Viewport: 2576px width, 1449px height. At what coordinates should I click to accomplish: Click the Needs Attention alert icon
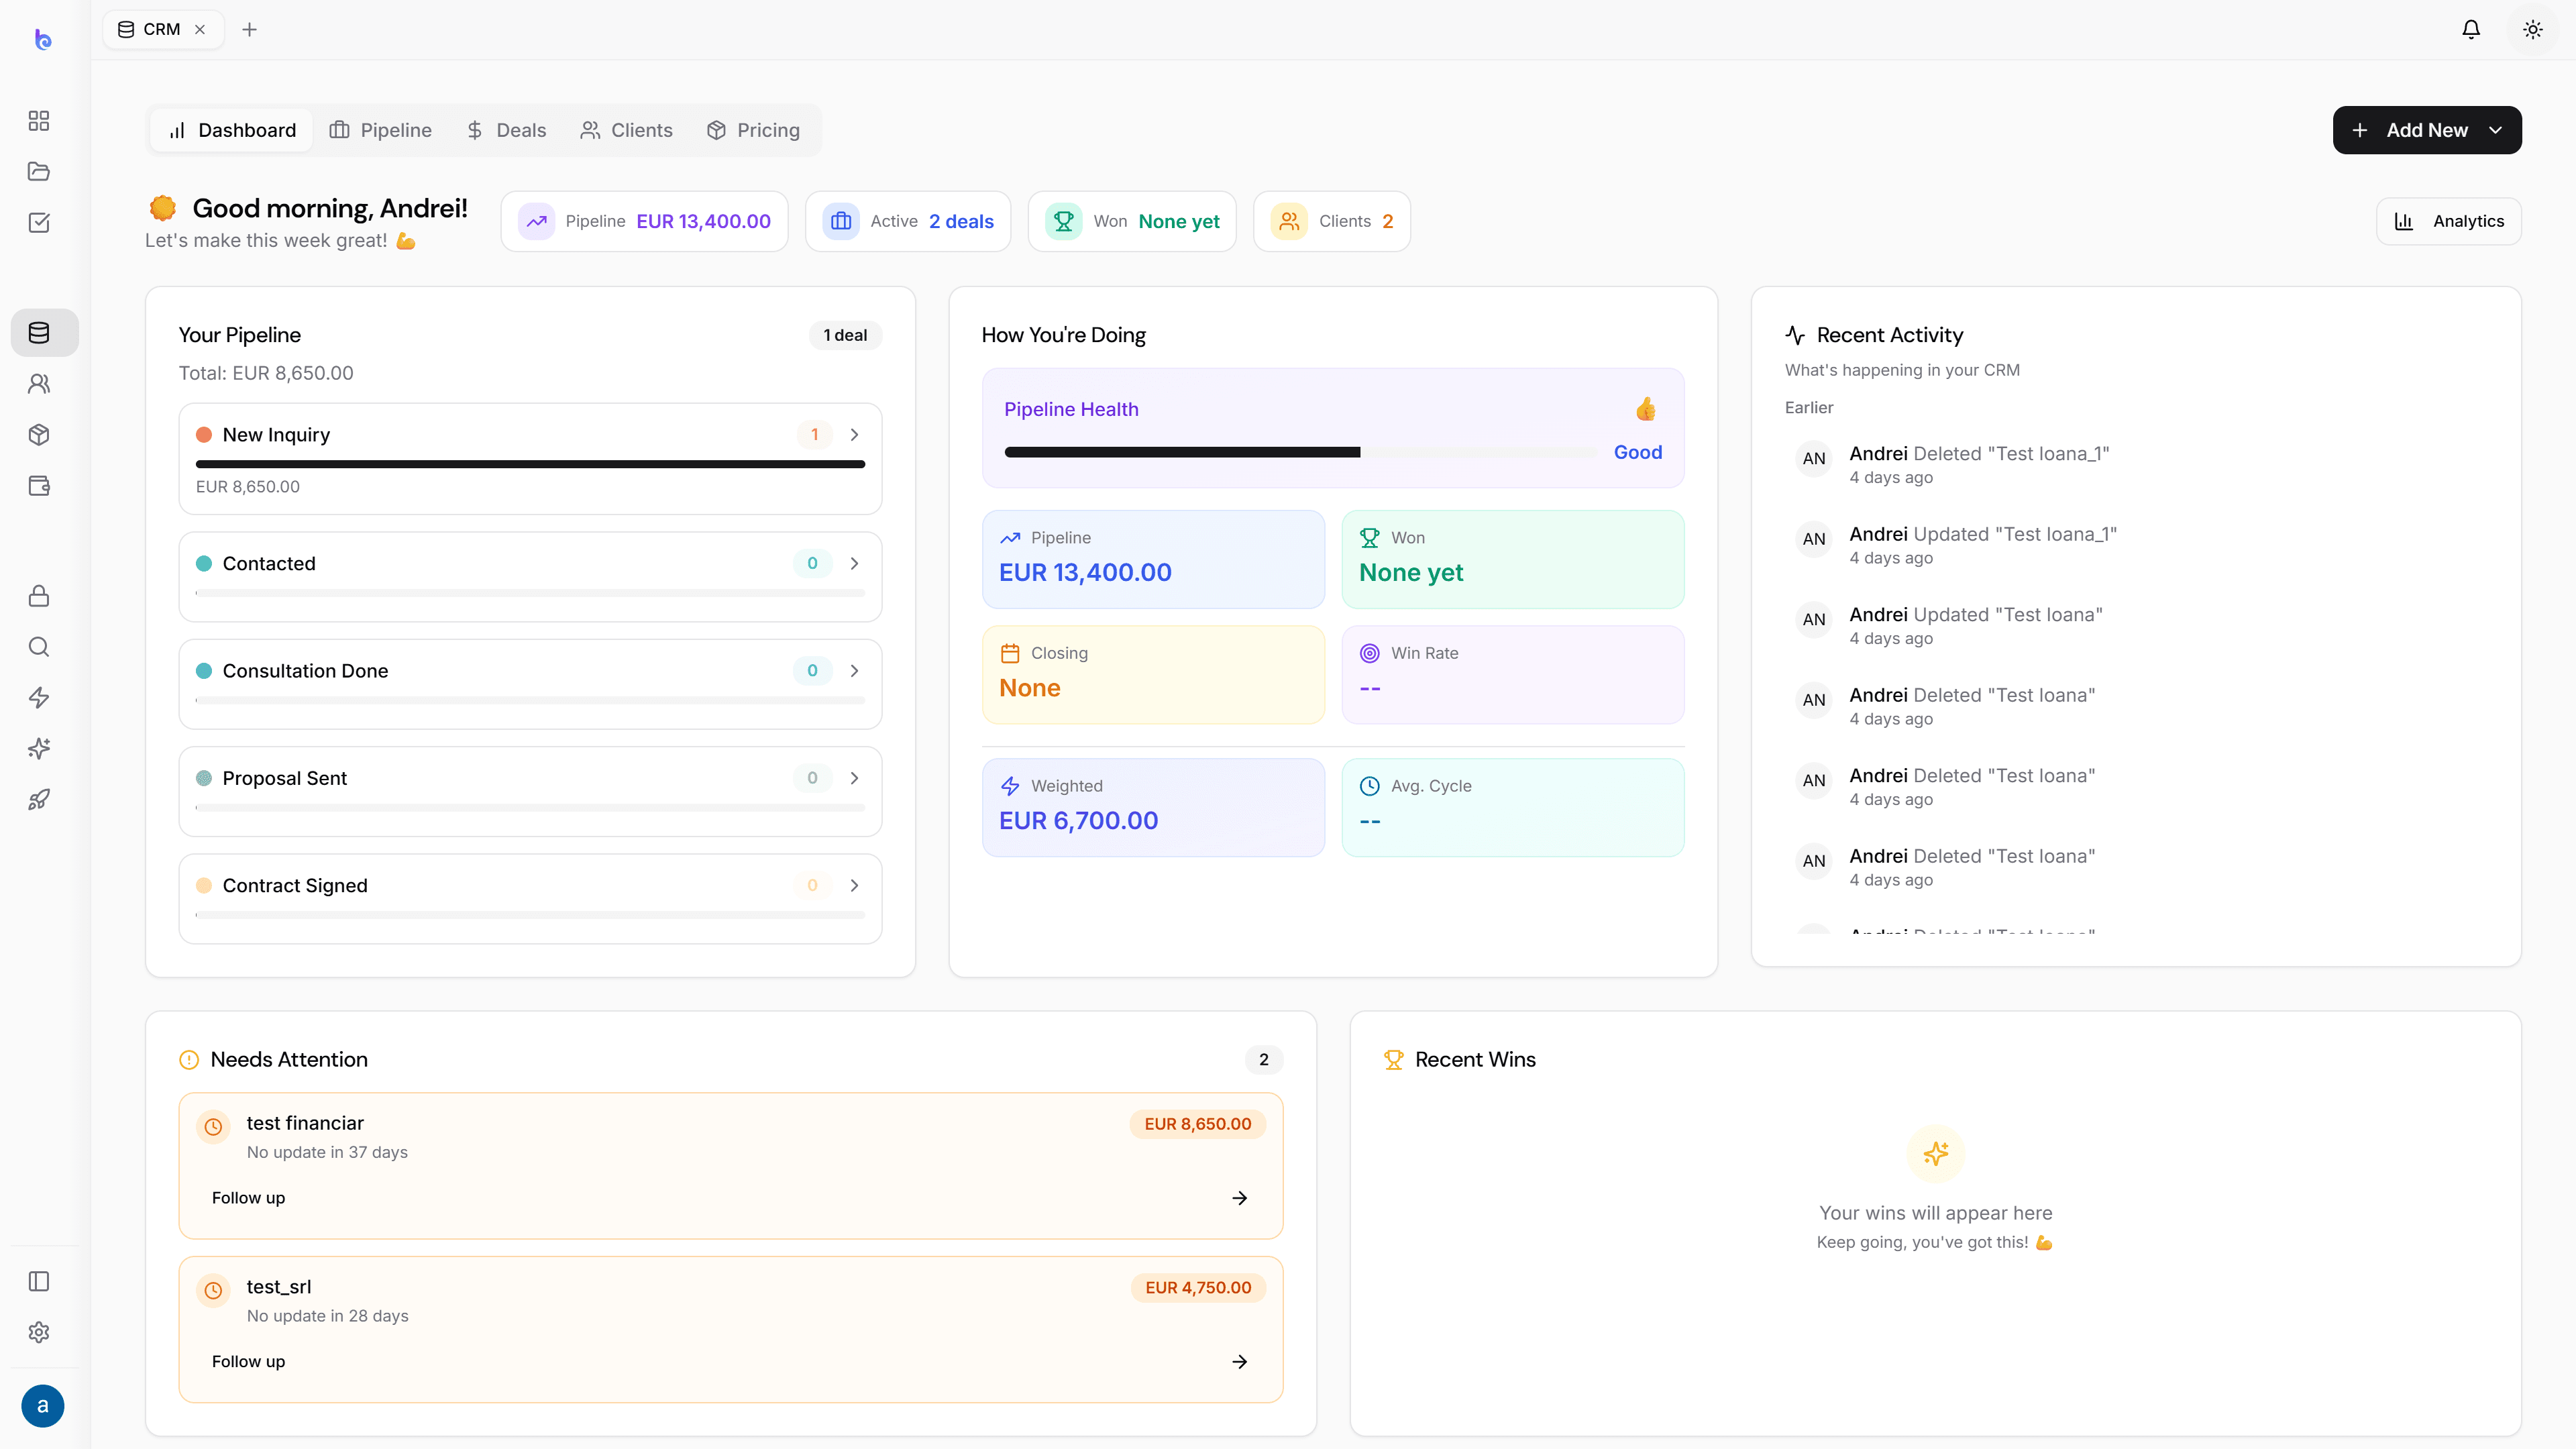click(189, 1059)
